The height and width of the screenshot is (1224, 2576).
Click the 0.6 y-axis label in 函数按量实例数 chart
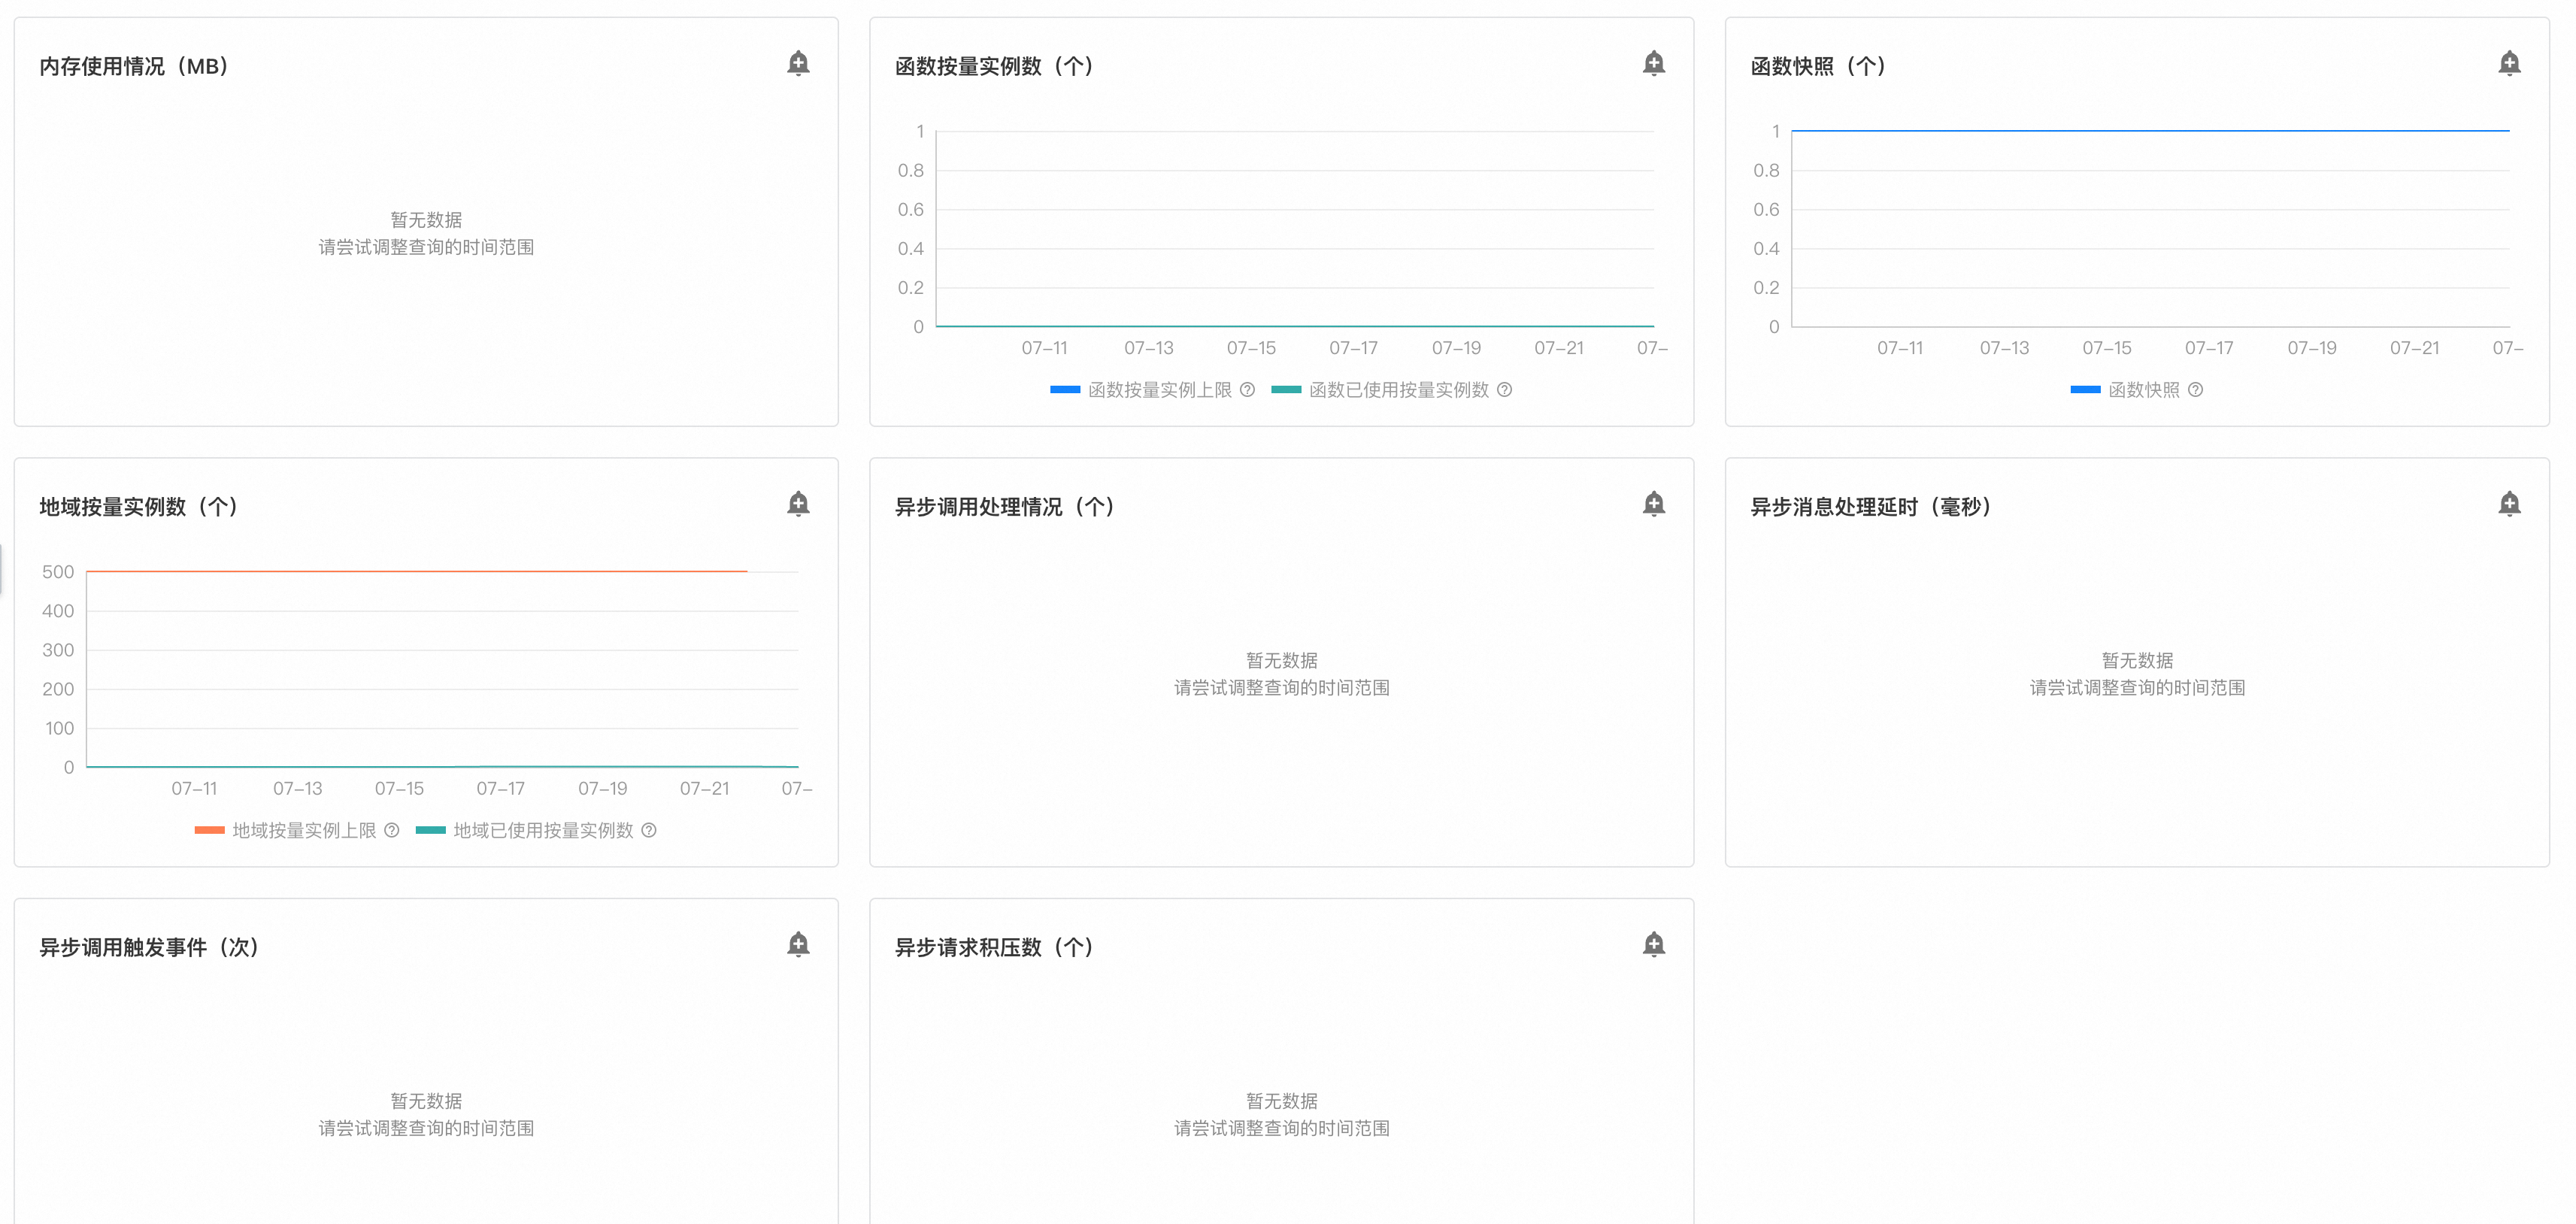910,210
